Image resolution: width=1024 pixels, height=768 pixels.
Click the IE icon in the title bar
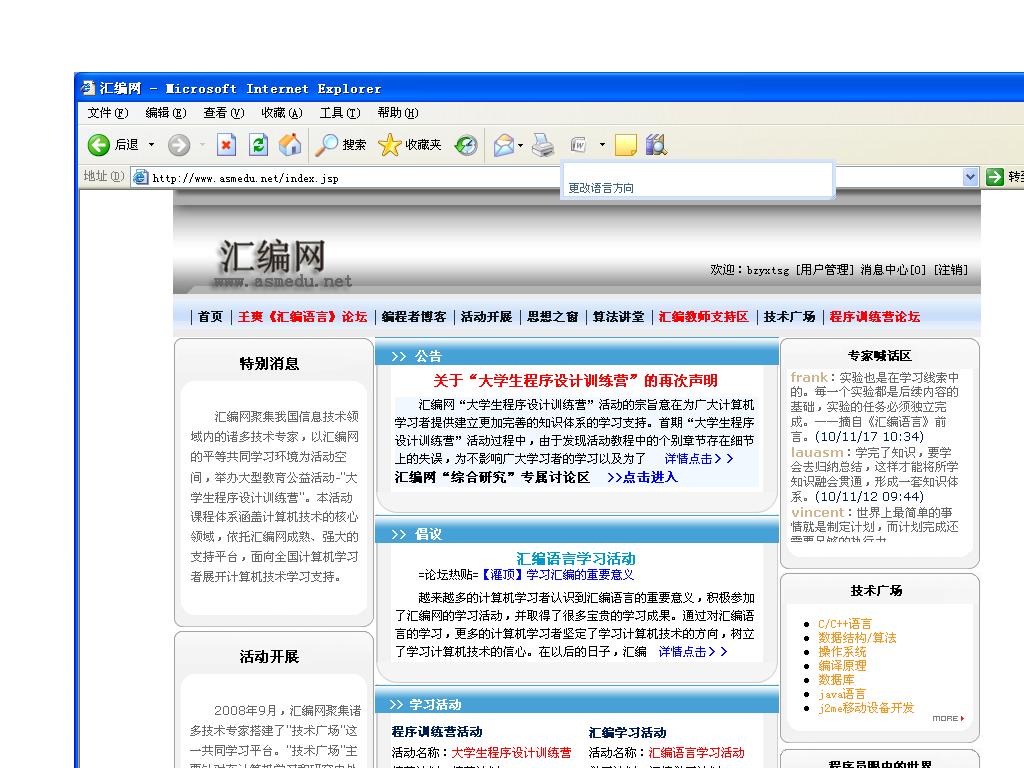(x=88, y=88)
